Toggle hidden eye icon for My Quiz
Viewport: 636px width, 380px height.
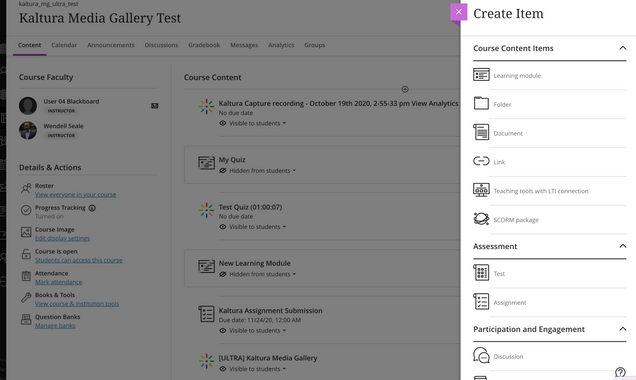click(223, 171)
